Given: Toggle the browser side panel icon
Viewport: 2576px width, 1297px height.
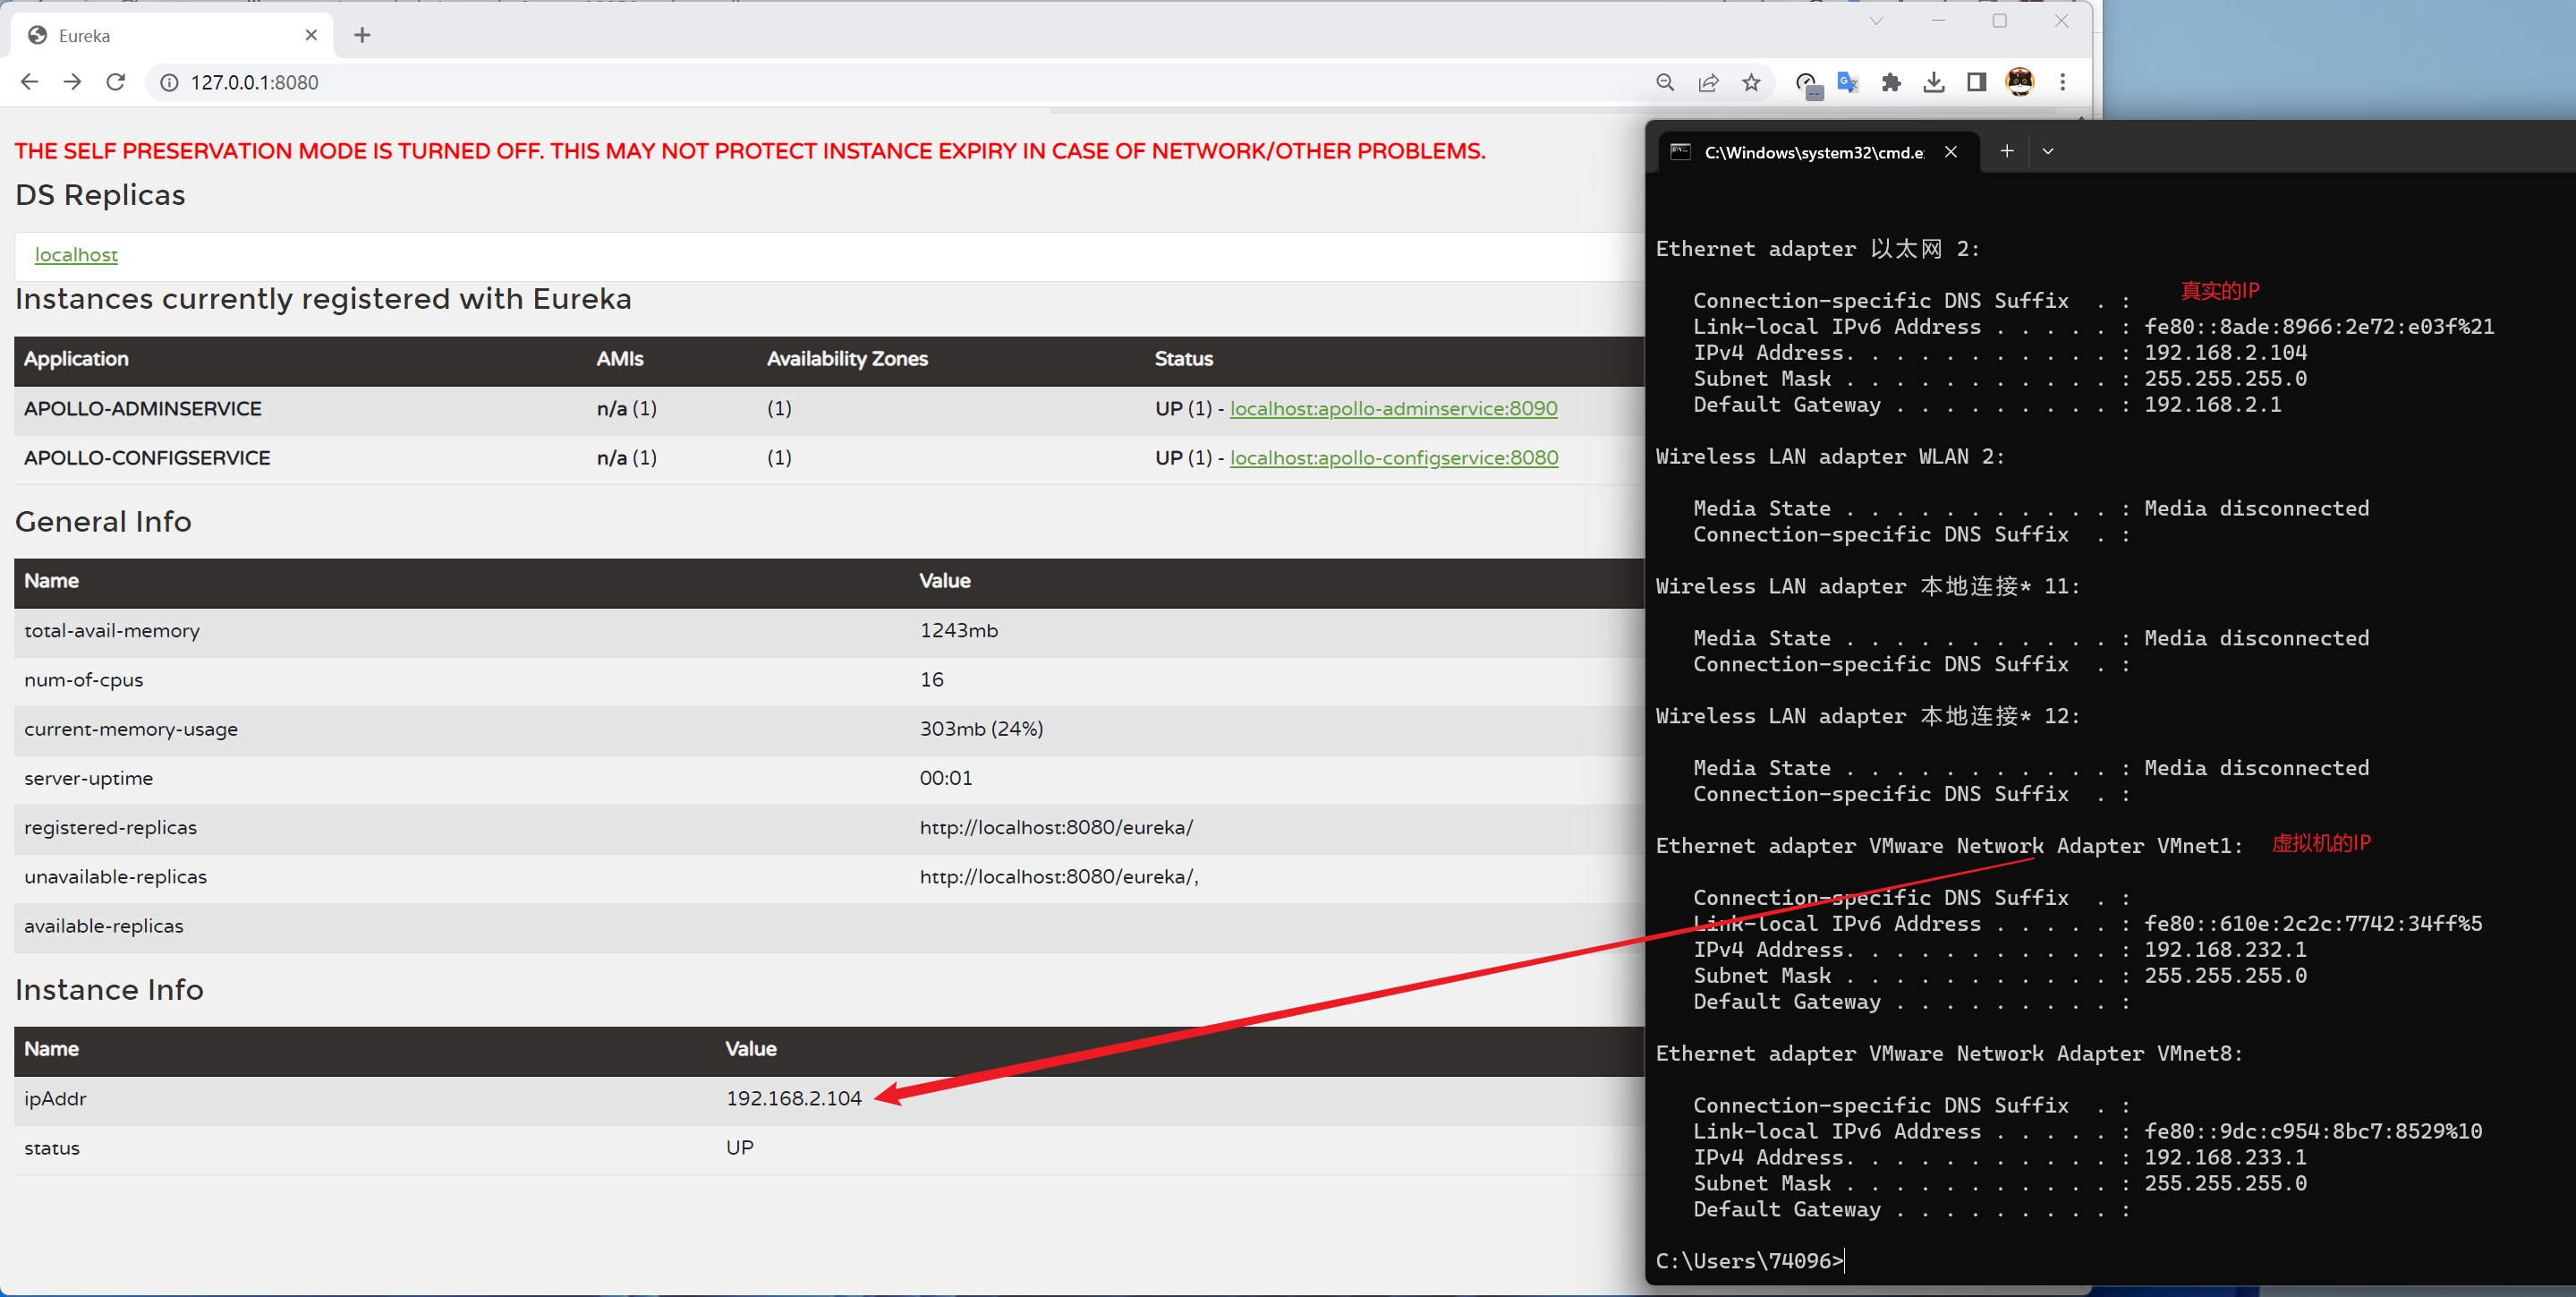Looking at the screenshot, I should pyautogui.click(x=1976, y=82).
